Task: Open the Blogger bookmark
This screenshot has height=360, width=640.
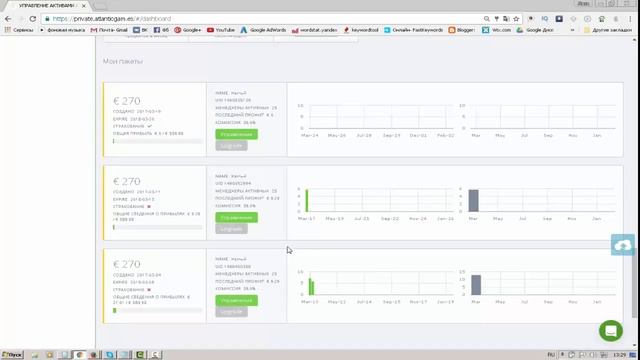Action: point(462,30)
